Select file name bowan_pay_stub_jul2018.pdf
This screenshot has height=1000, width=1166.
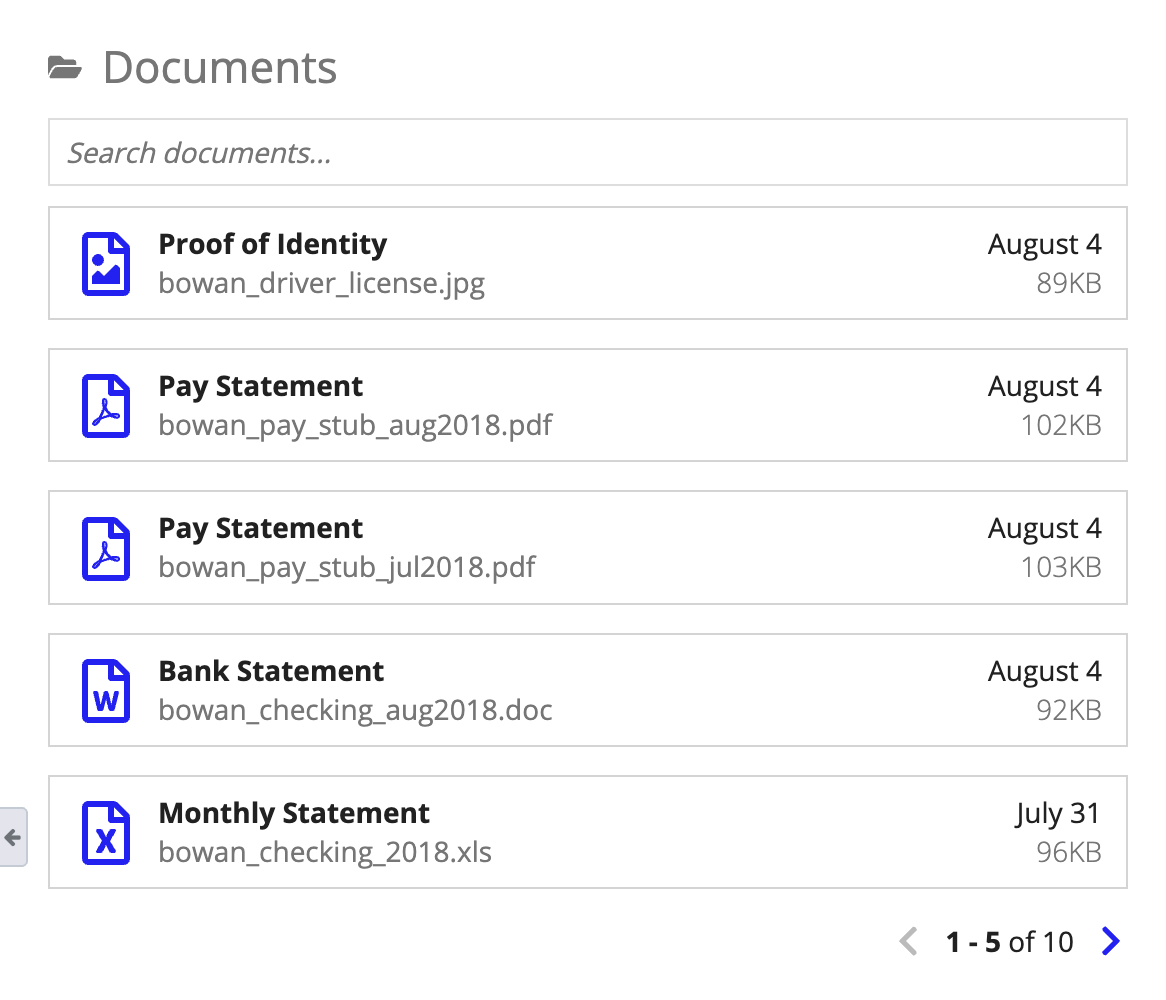pos(347,568)
